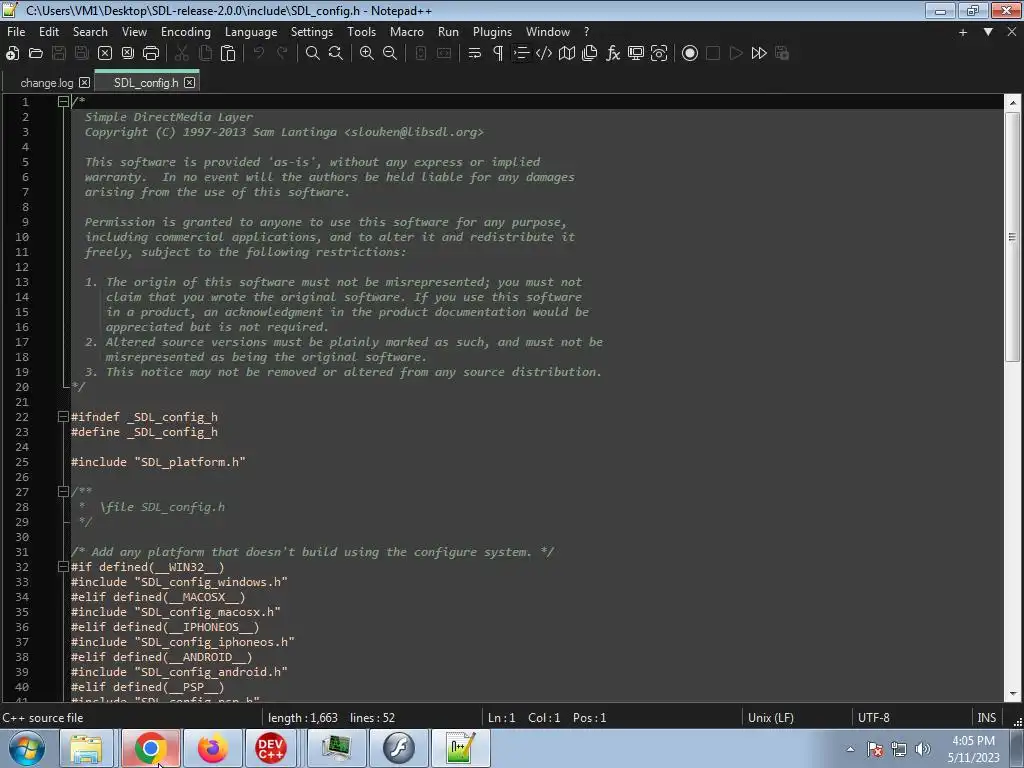The height and width of the screenshot is (768, 1024).
Task: Open the Plugins menu
Action: (492, 32)
